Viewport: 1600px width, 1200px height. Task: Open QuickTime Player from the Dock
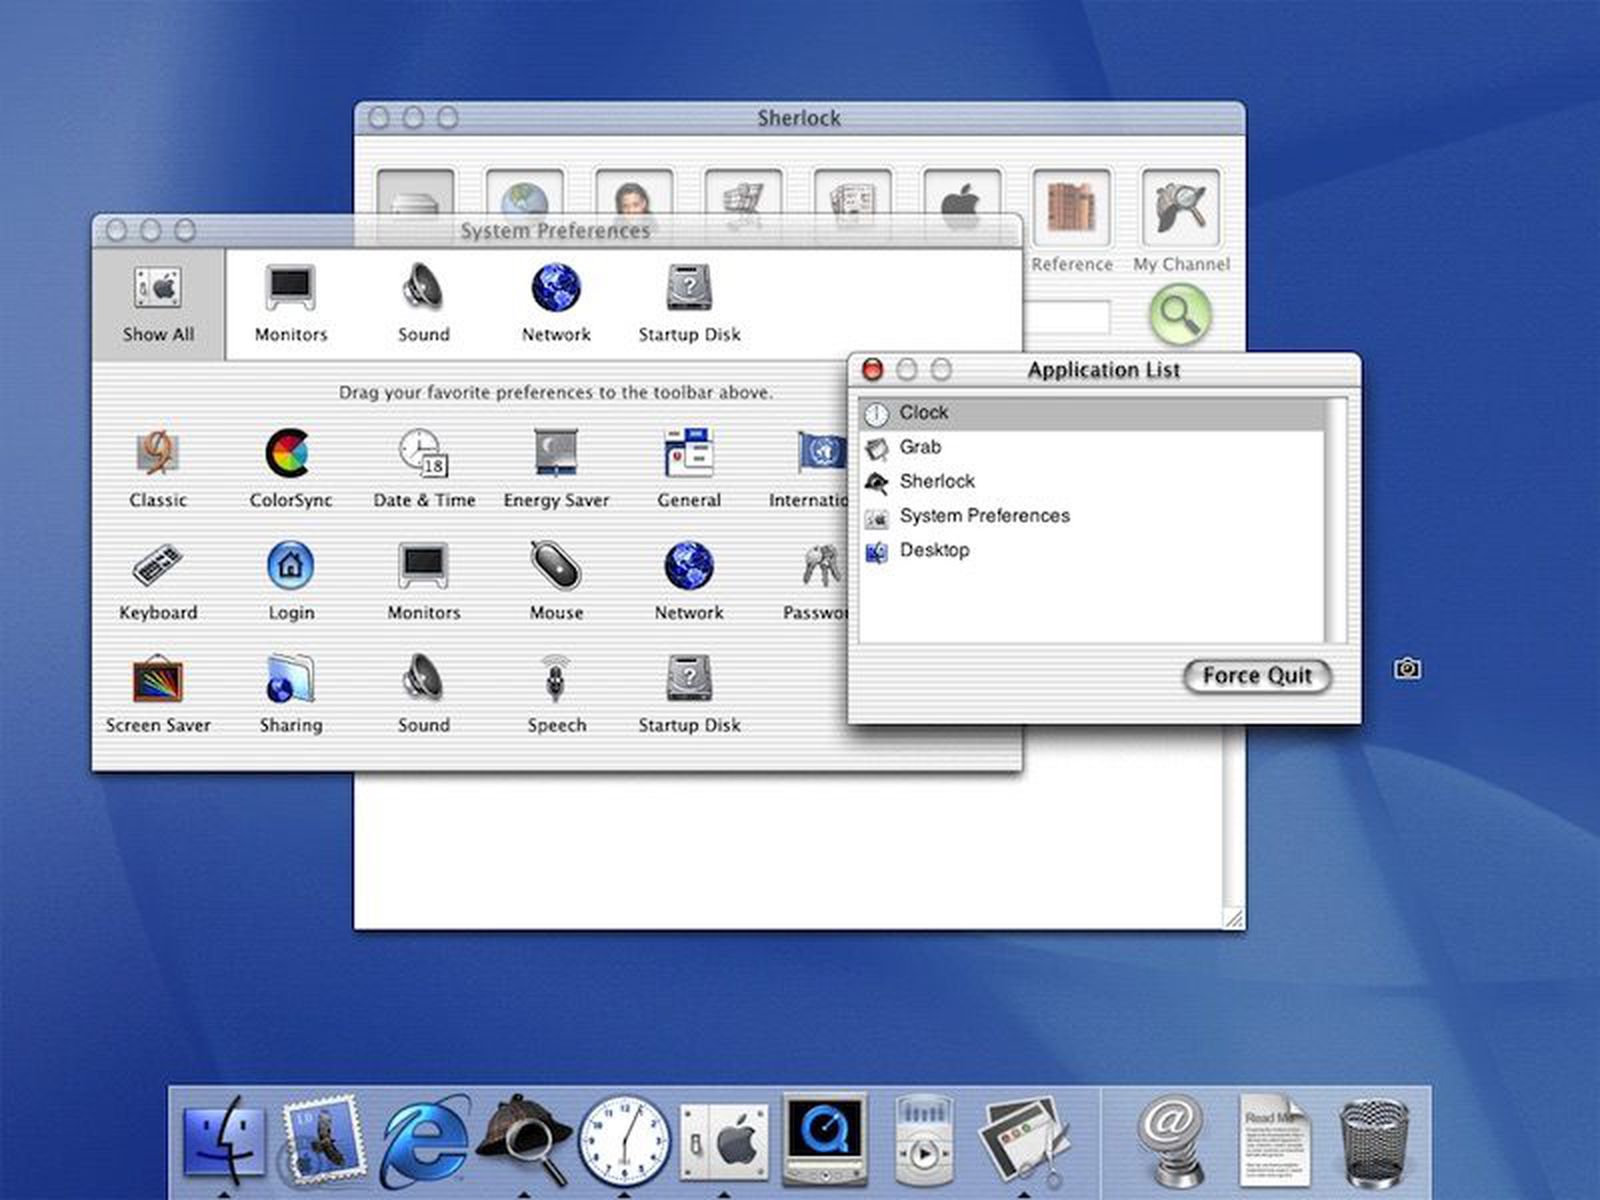click(x=825, y=1140)
